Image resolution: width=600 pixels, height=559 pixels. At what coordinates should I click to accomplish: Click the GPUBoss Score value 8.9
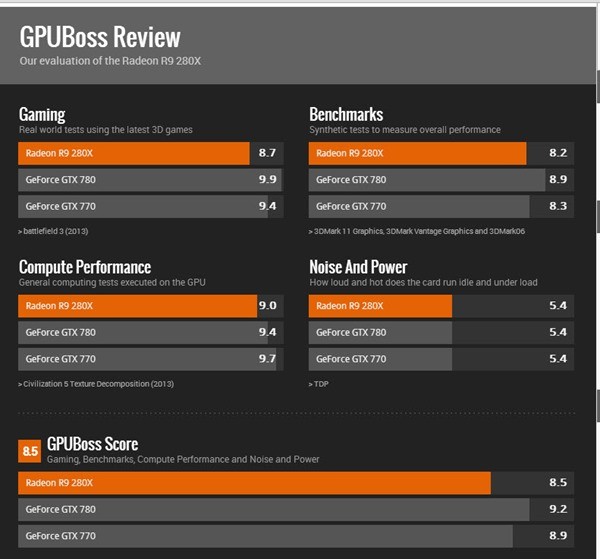click(558, 536)
